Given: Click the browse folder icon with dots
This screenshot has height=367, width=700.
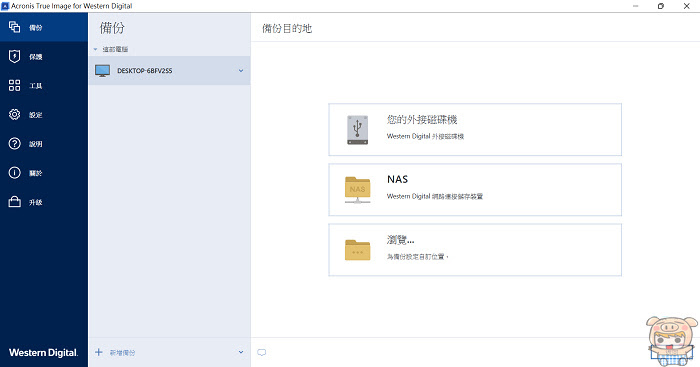Looking at the screenshot, I should (358, 250).
